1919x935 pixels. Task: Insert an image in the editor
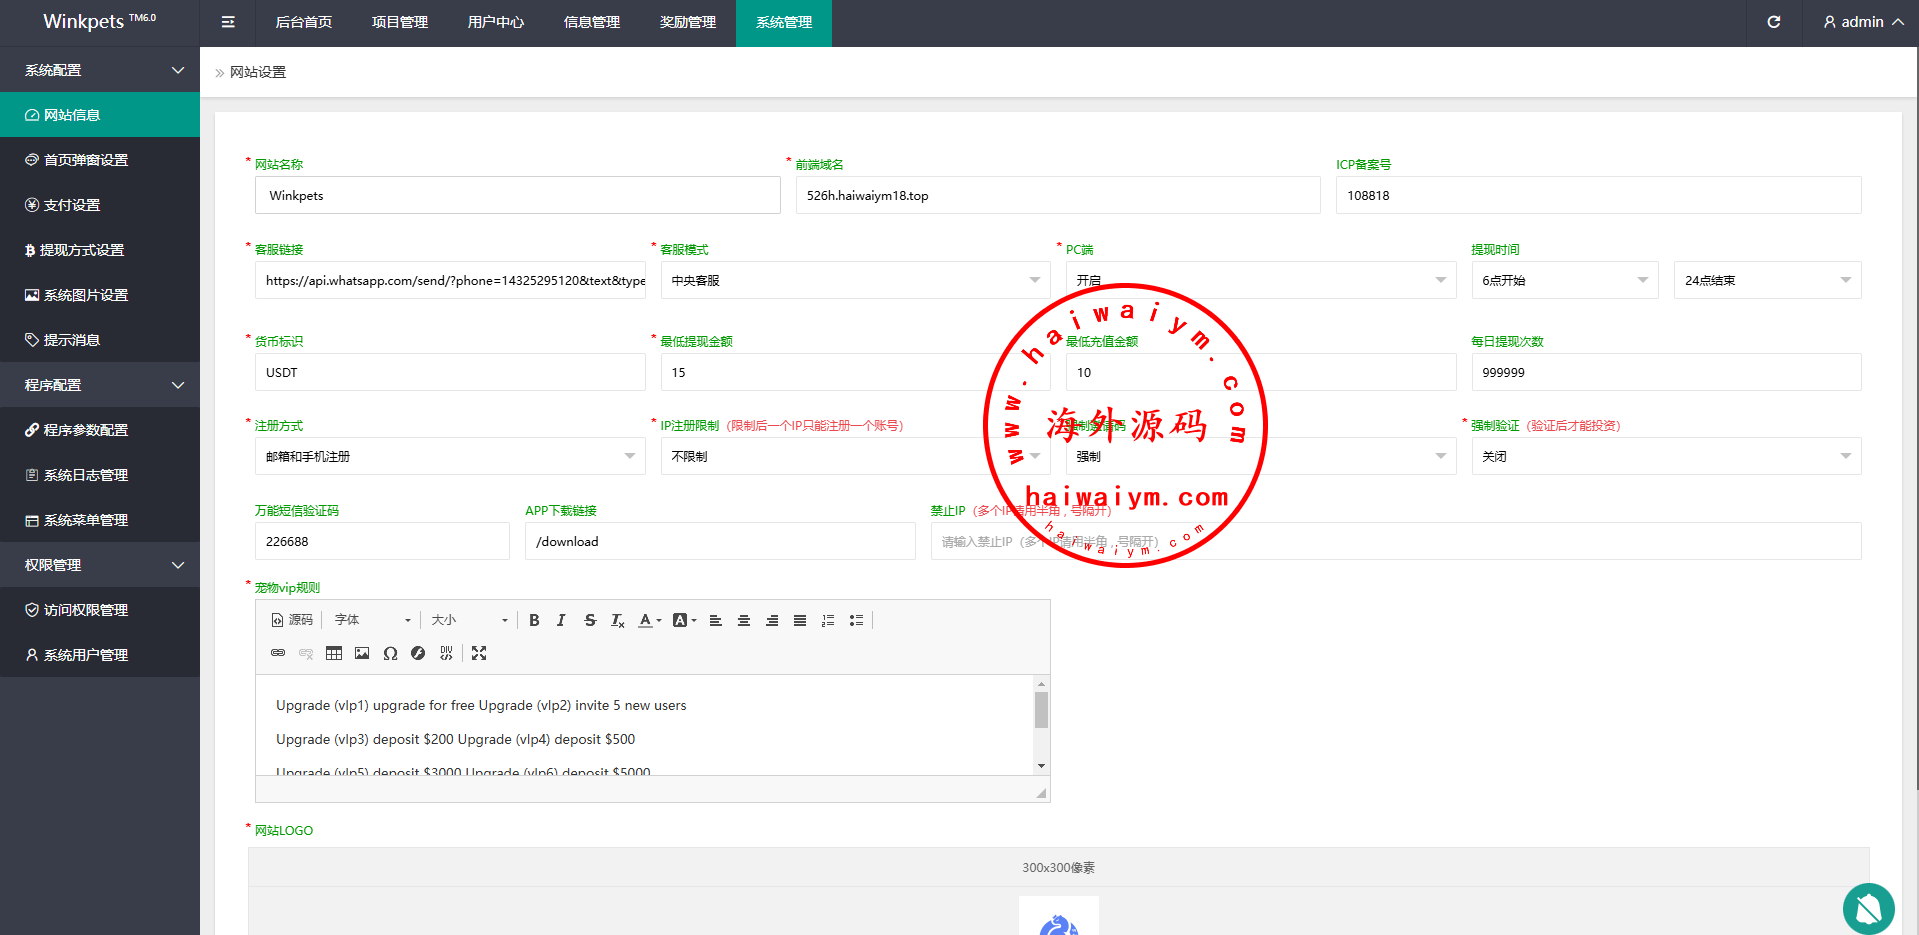[x=362, y=653]
